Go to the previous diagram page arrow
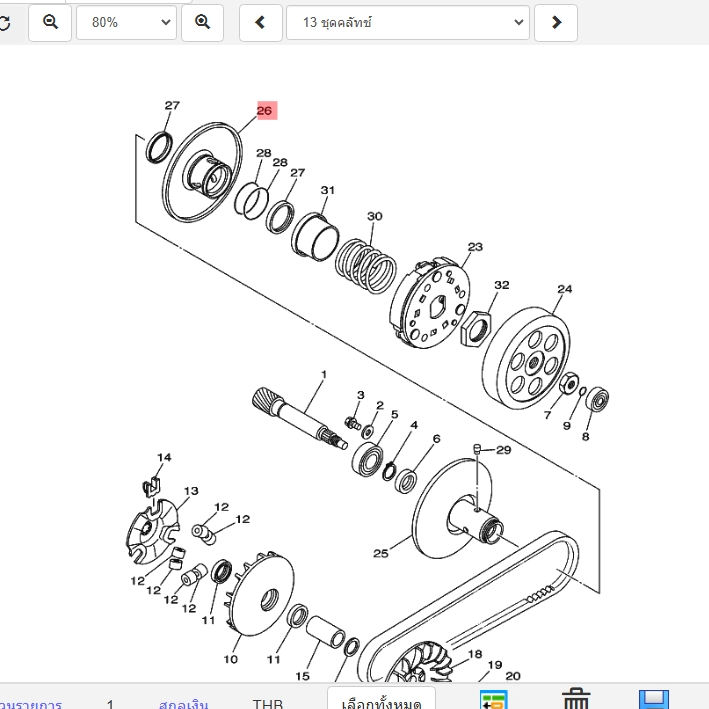 tap(260, 22)
